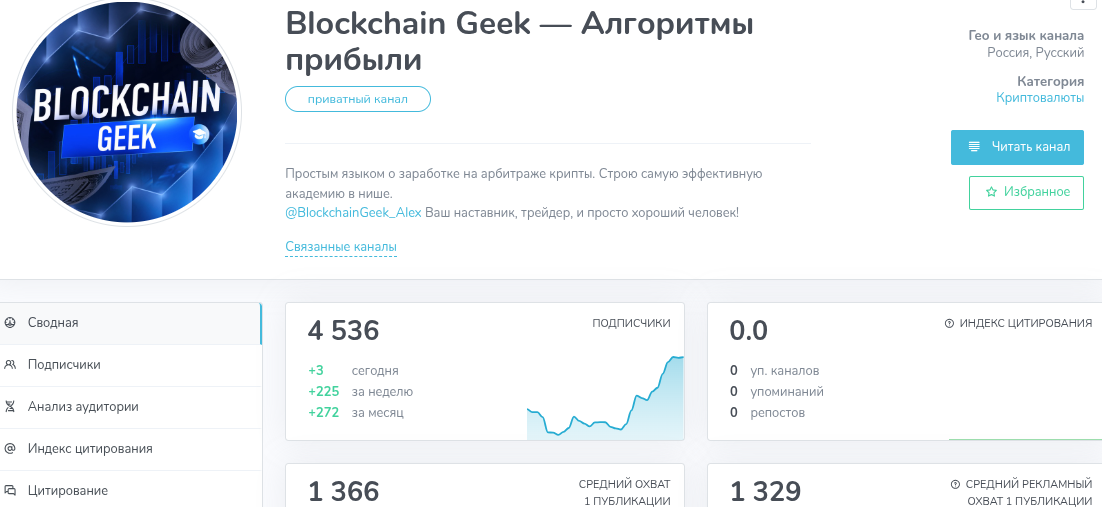The image size is (1102, 507).
Task: Click help icon beside ИНДЕКС ЦИТИРОВАНИЯ
Action: [948, 324]
